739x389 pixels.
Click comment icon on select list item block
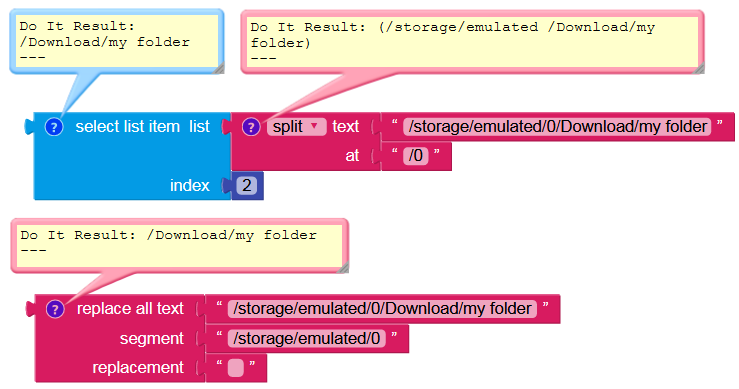(54, 127)
